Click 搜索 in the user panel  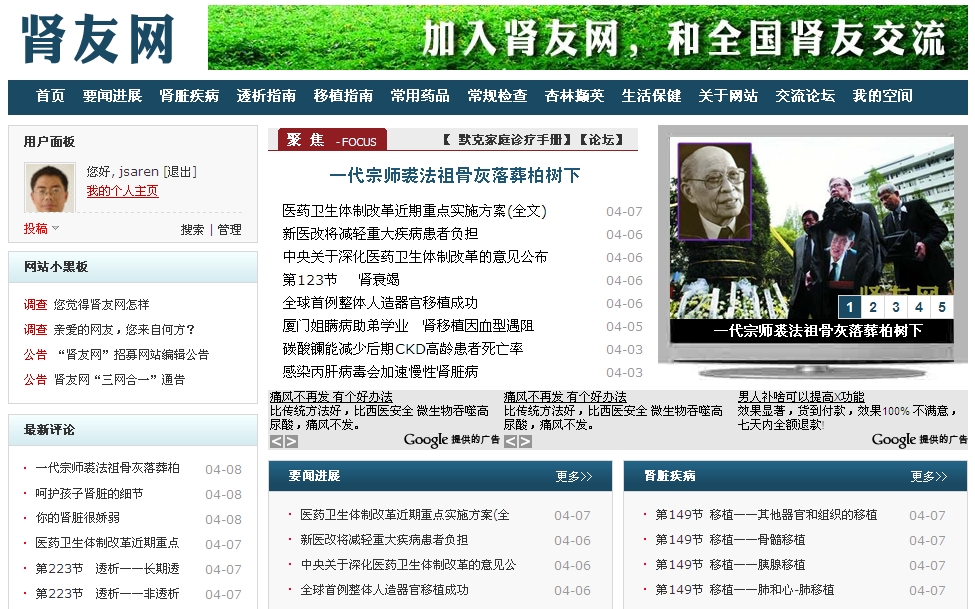(x=192, y=230)
